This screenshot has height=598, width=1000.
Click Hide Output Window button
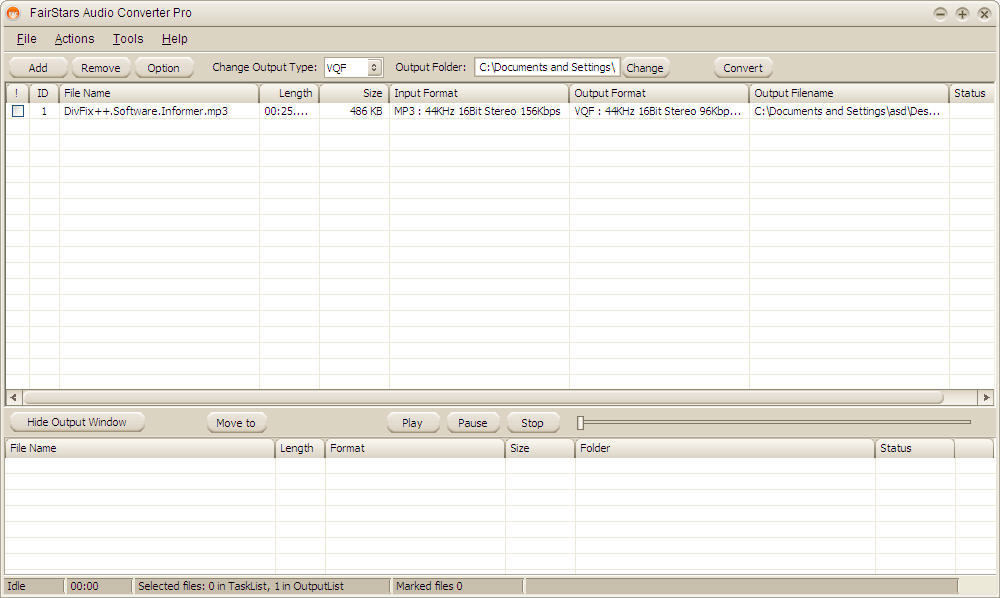click(x=77, y=422)
